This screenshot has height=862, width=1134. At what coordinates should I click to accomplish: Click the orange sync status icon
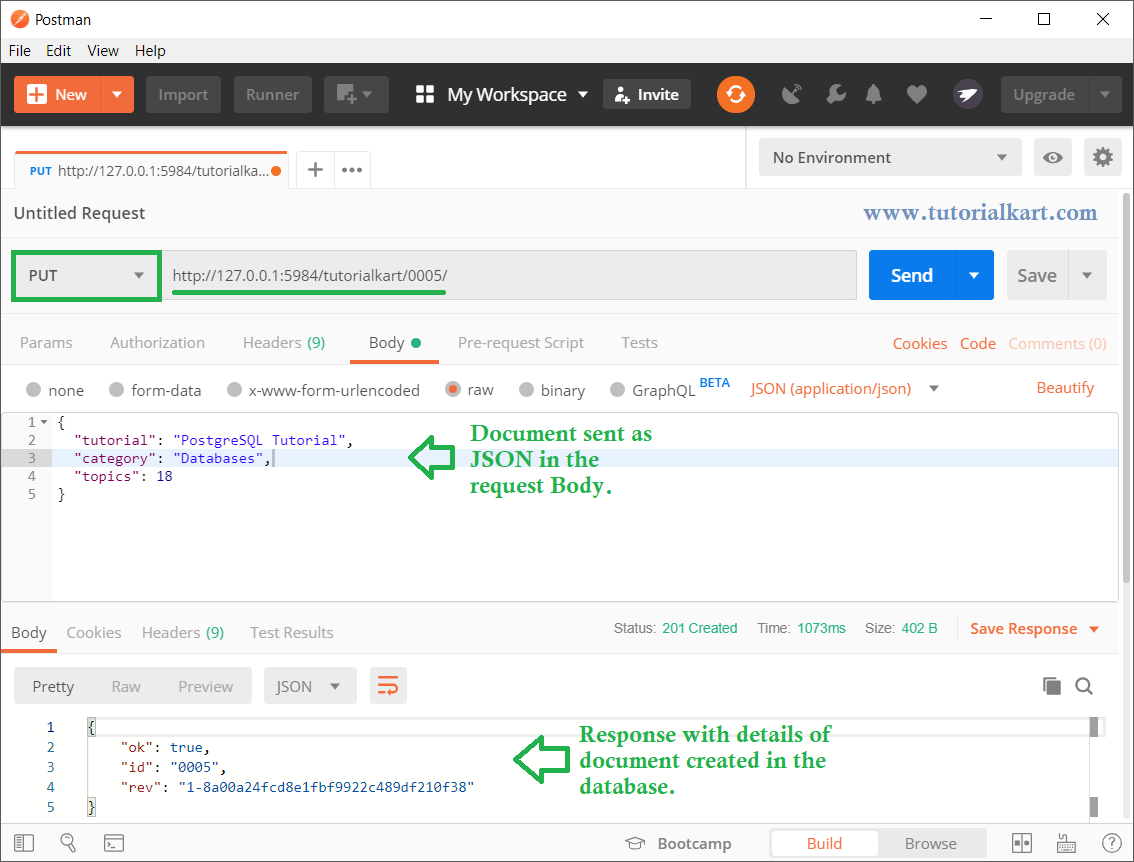[x=736, y=94]
